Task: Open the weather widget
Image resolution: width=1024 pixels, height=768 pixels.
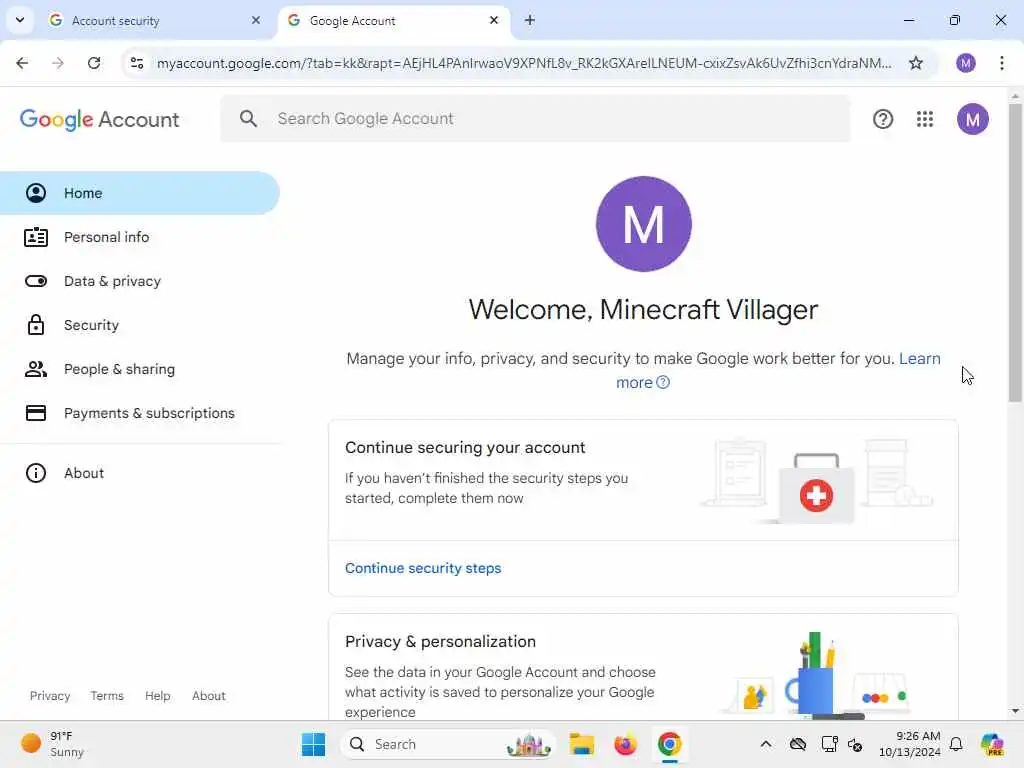Action: click(x=54, y=744)
